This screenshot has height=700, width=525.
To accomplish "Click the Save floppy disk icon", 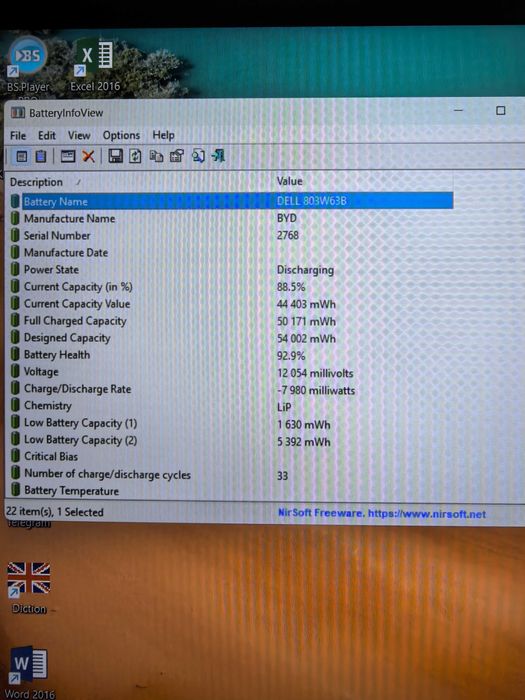I will coord(116,156).
